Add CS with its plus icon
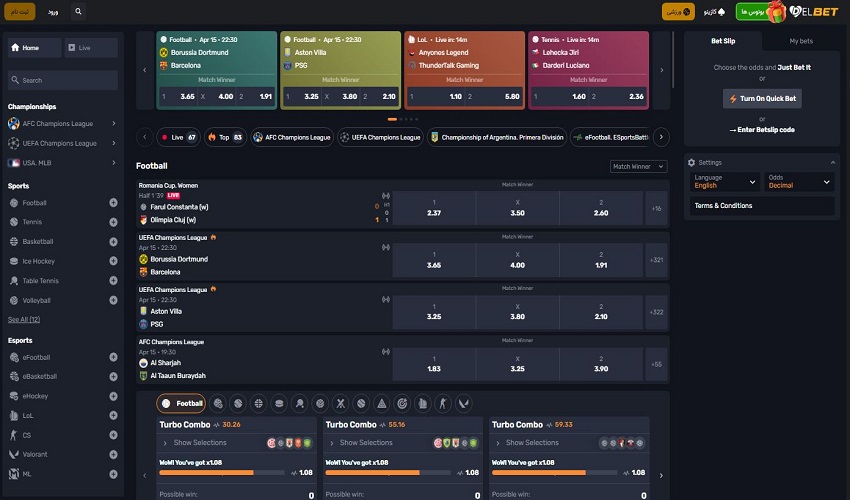The width and height of the screenshot is (850, 500). point(113,435)
